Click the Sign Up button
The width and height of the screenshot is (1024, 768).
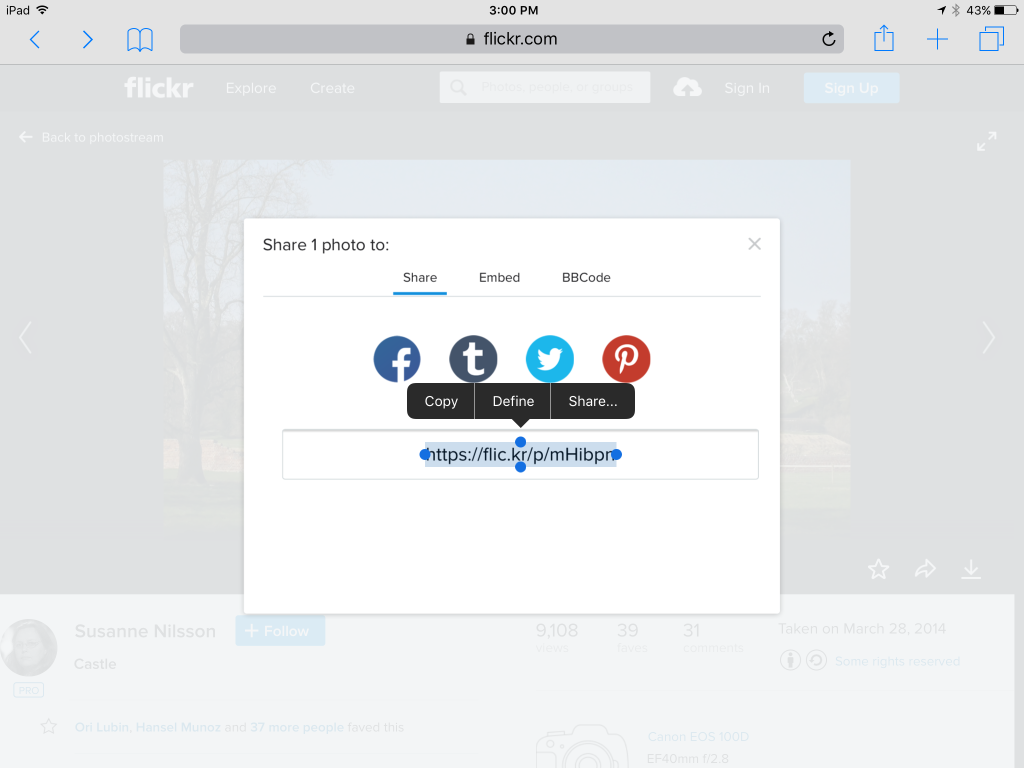pos(851,88)
